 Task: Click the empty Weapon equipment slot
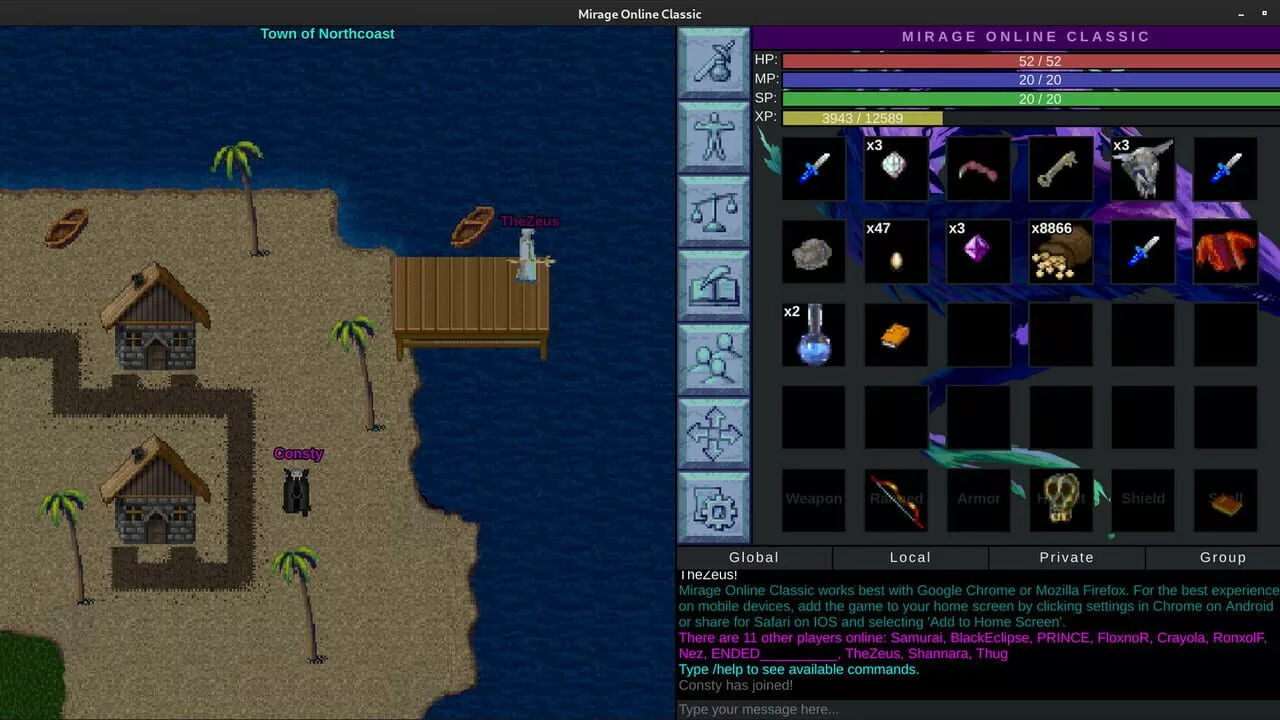(x=813, y=500)
